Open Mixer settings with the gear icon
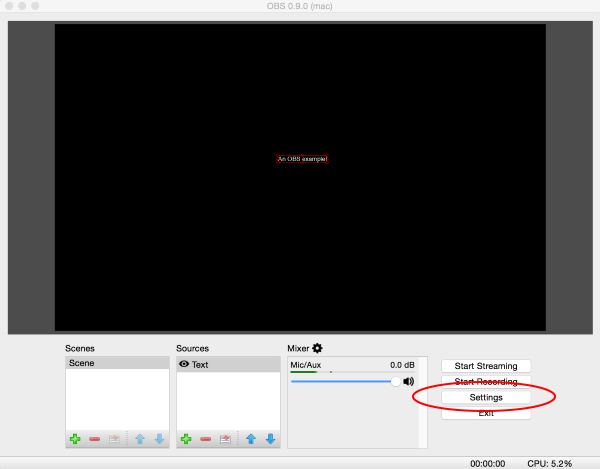 (x=318, y=348)
